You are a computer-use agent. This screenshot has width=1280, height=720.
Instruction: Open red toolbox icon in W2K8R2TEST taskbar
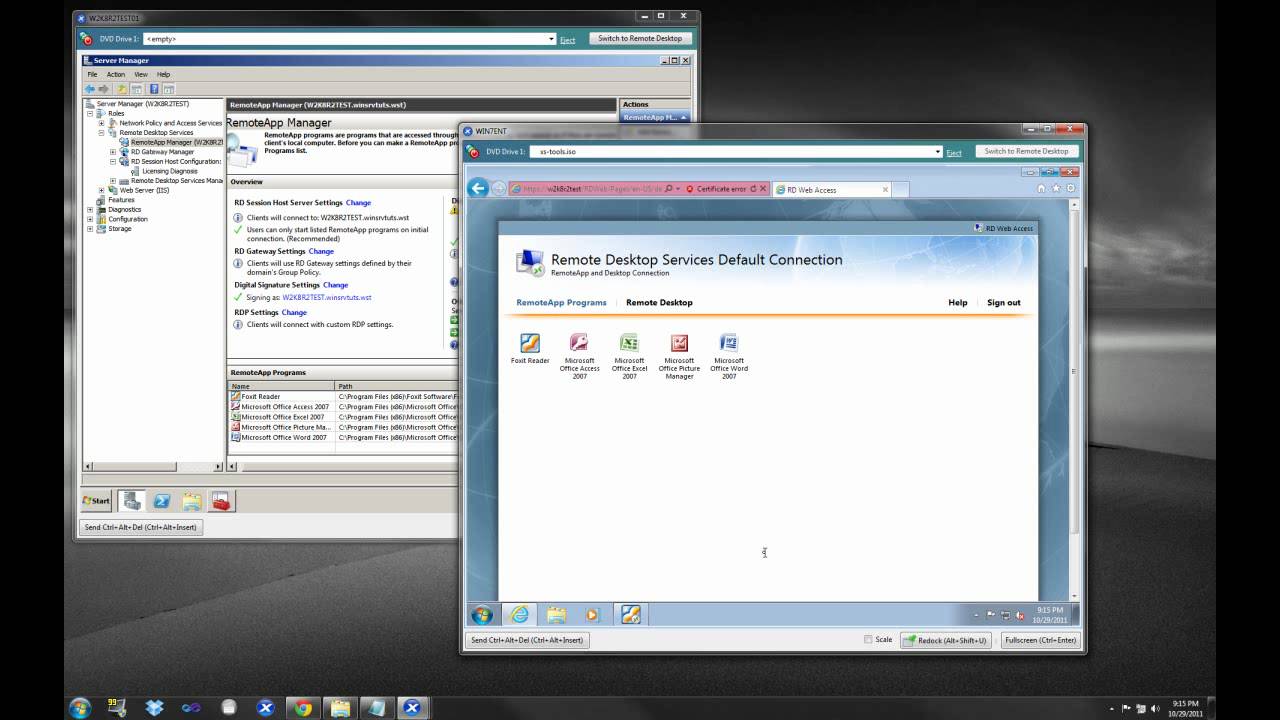click(x=221, y=501)
